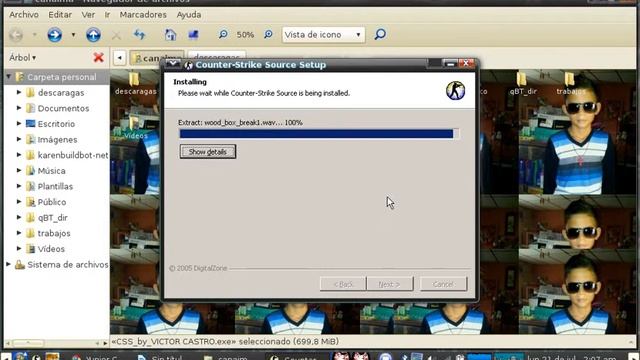Click the search magnifier toolbar icon

(380, 34)
